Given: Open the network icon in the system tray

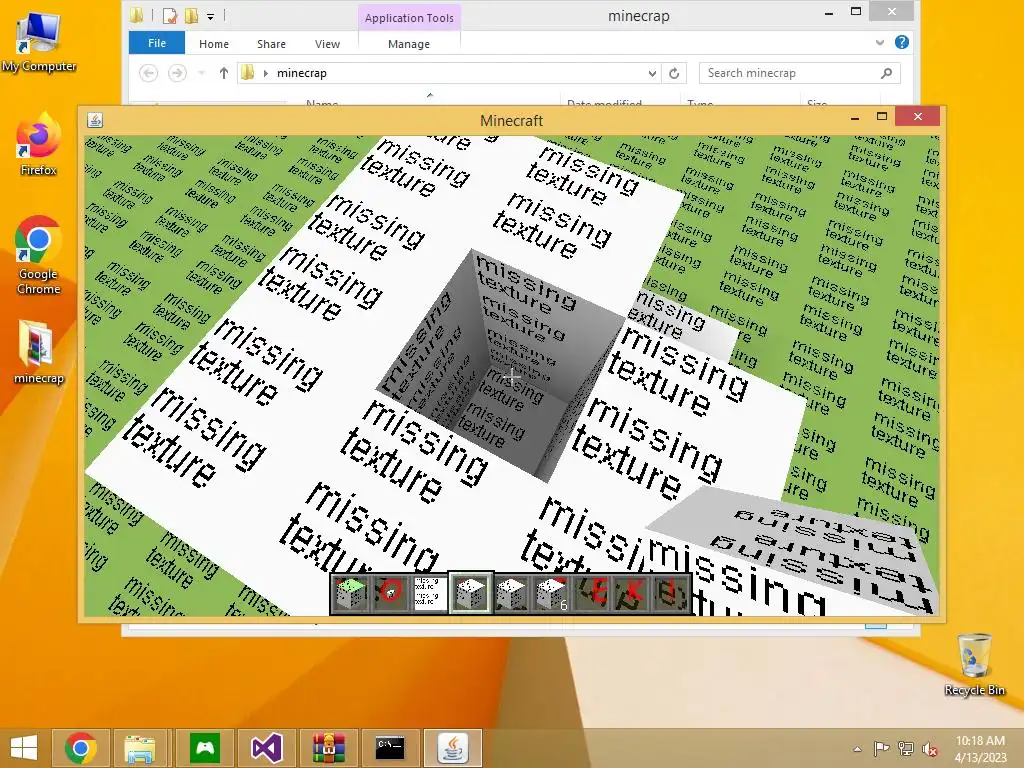Looking at the screenshot, I should [905, 749].
